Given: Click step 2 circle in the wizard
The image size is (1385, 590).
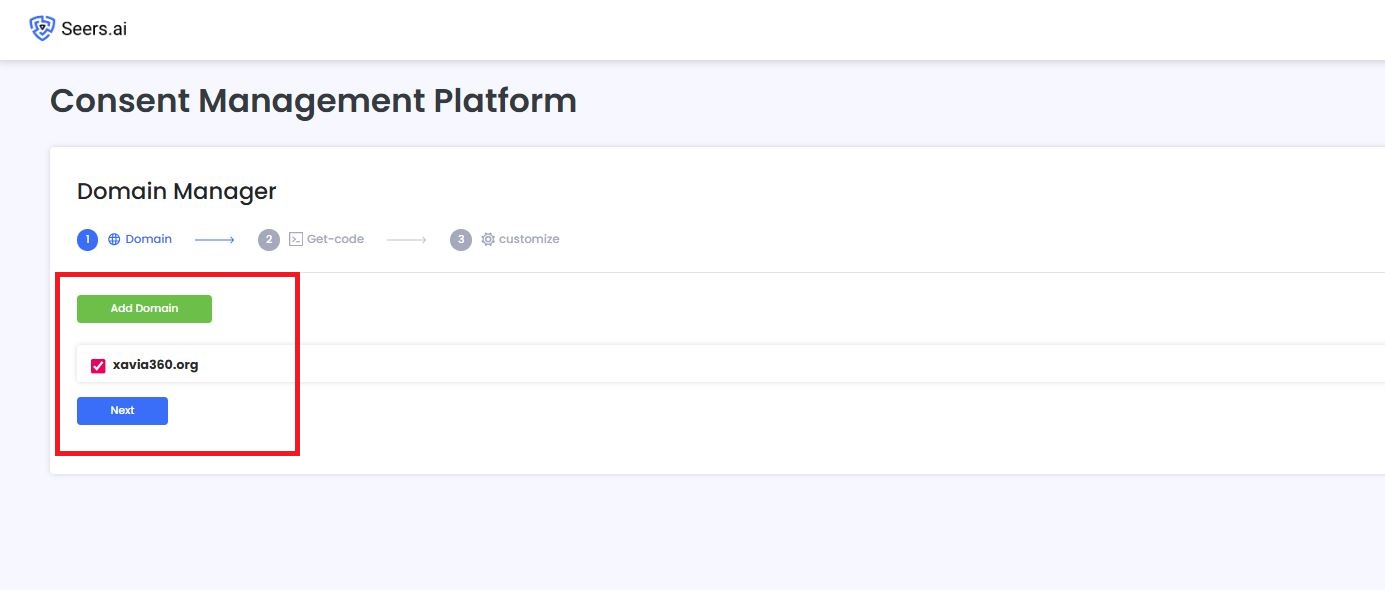Looking at the screenshot, I should pos(269,239).
